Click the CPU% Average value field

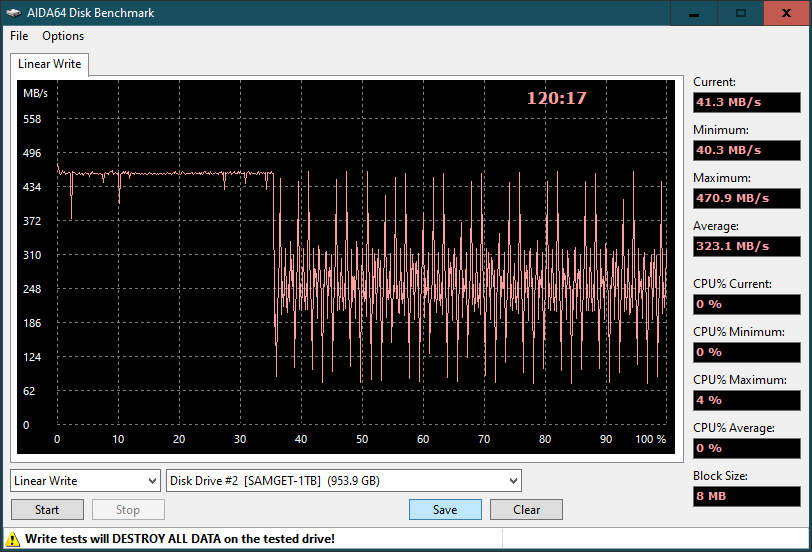[x=747, y=448]
